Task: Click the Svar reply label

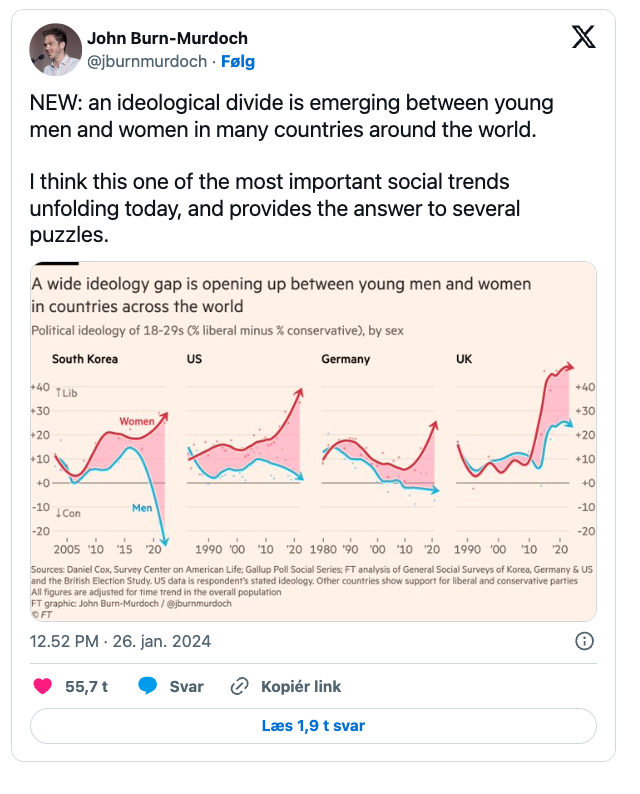Action: coord(186,686)
